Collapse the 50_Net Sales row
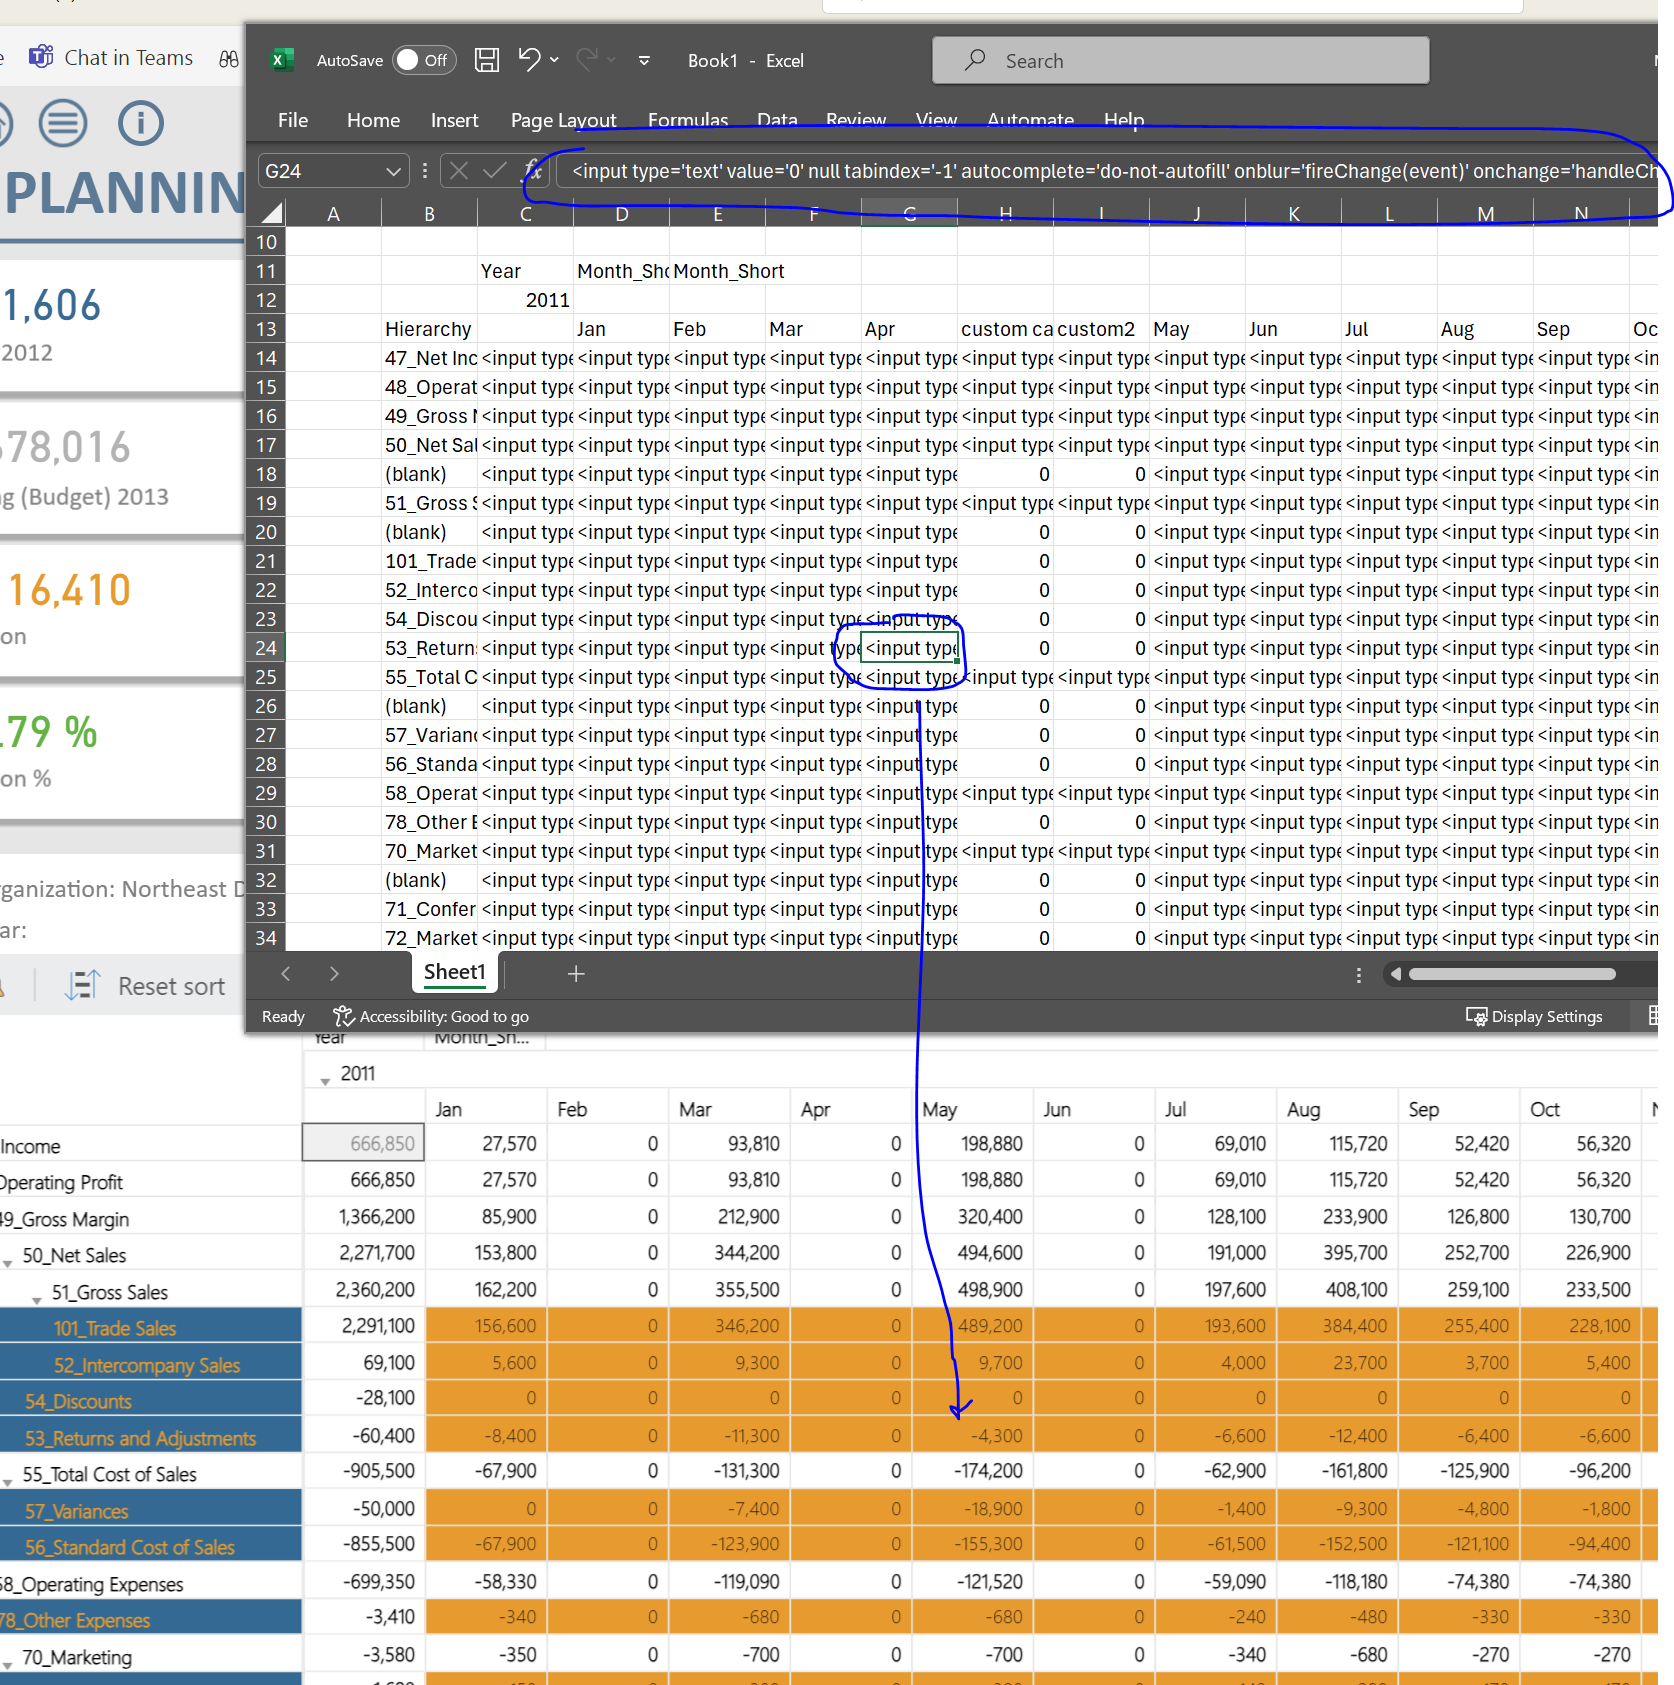Image resolution: width=1674 pixels, height=1685 pixels. click(7, 1264)
